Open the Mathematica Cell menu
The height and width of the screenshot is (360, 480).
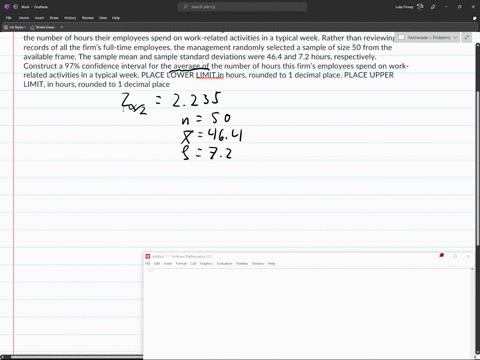click(193, 264)
